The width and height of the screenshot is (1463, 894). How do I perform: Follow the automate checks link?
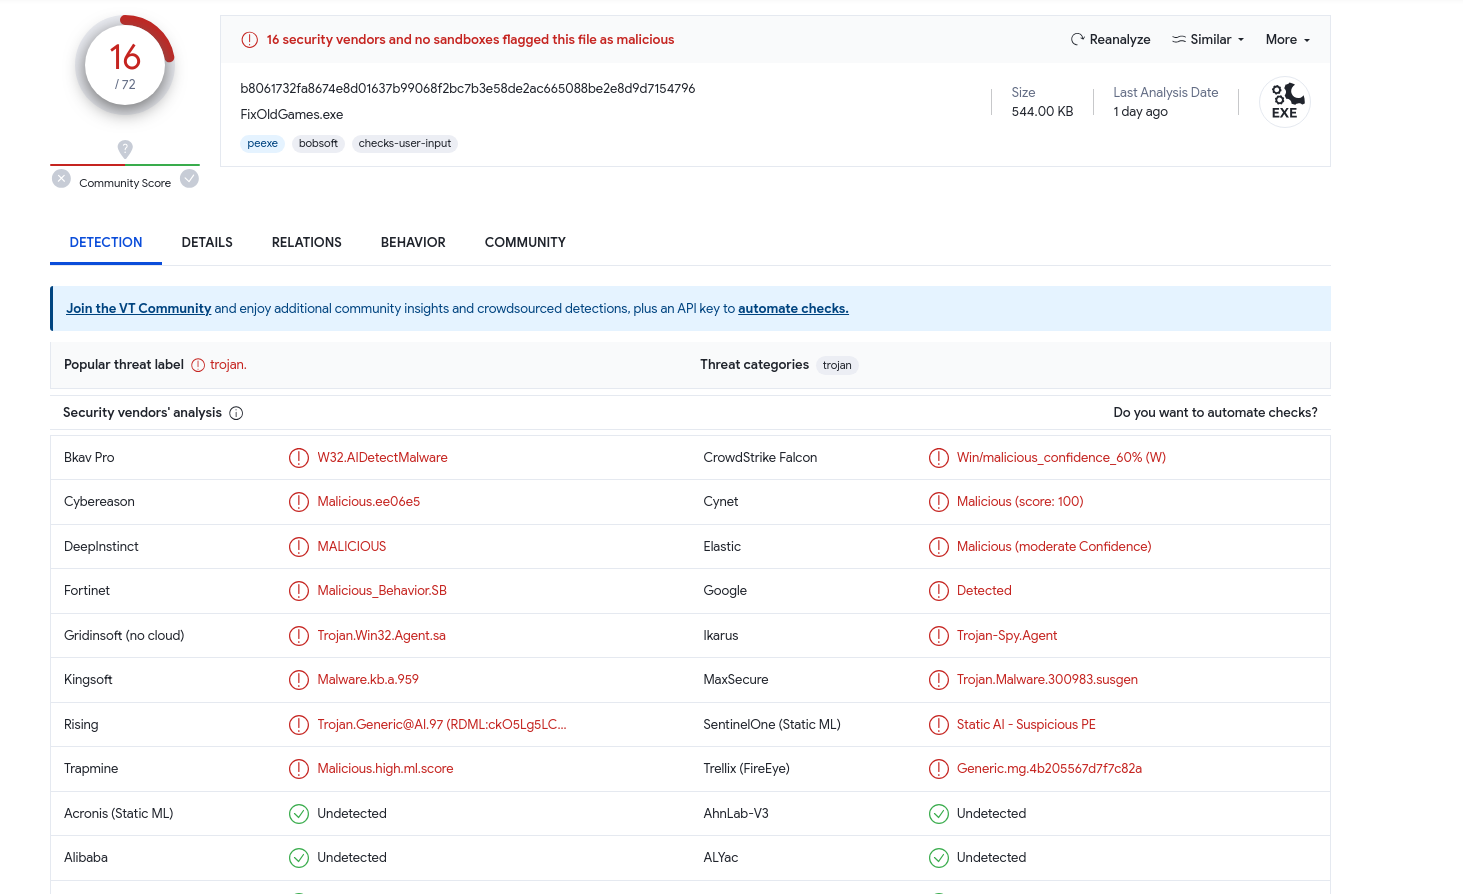pyautogui.click(x=793, y=309)
